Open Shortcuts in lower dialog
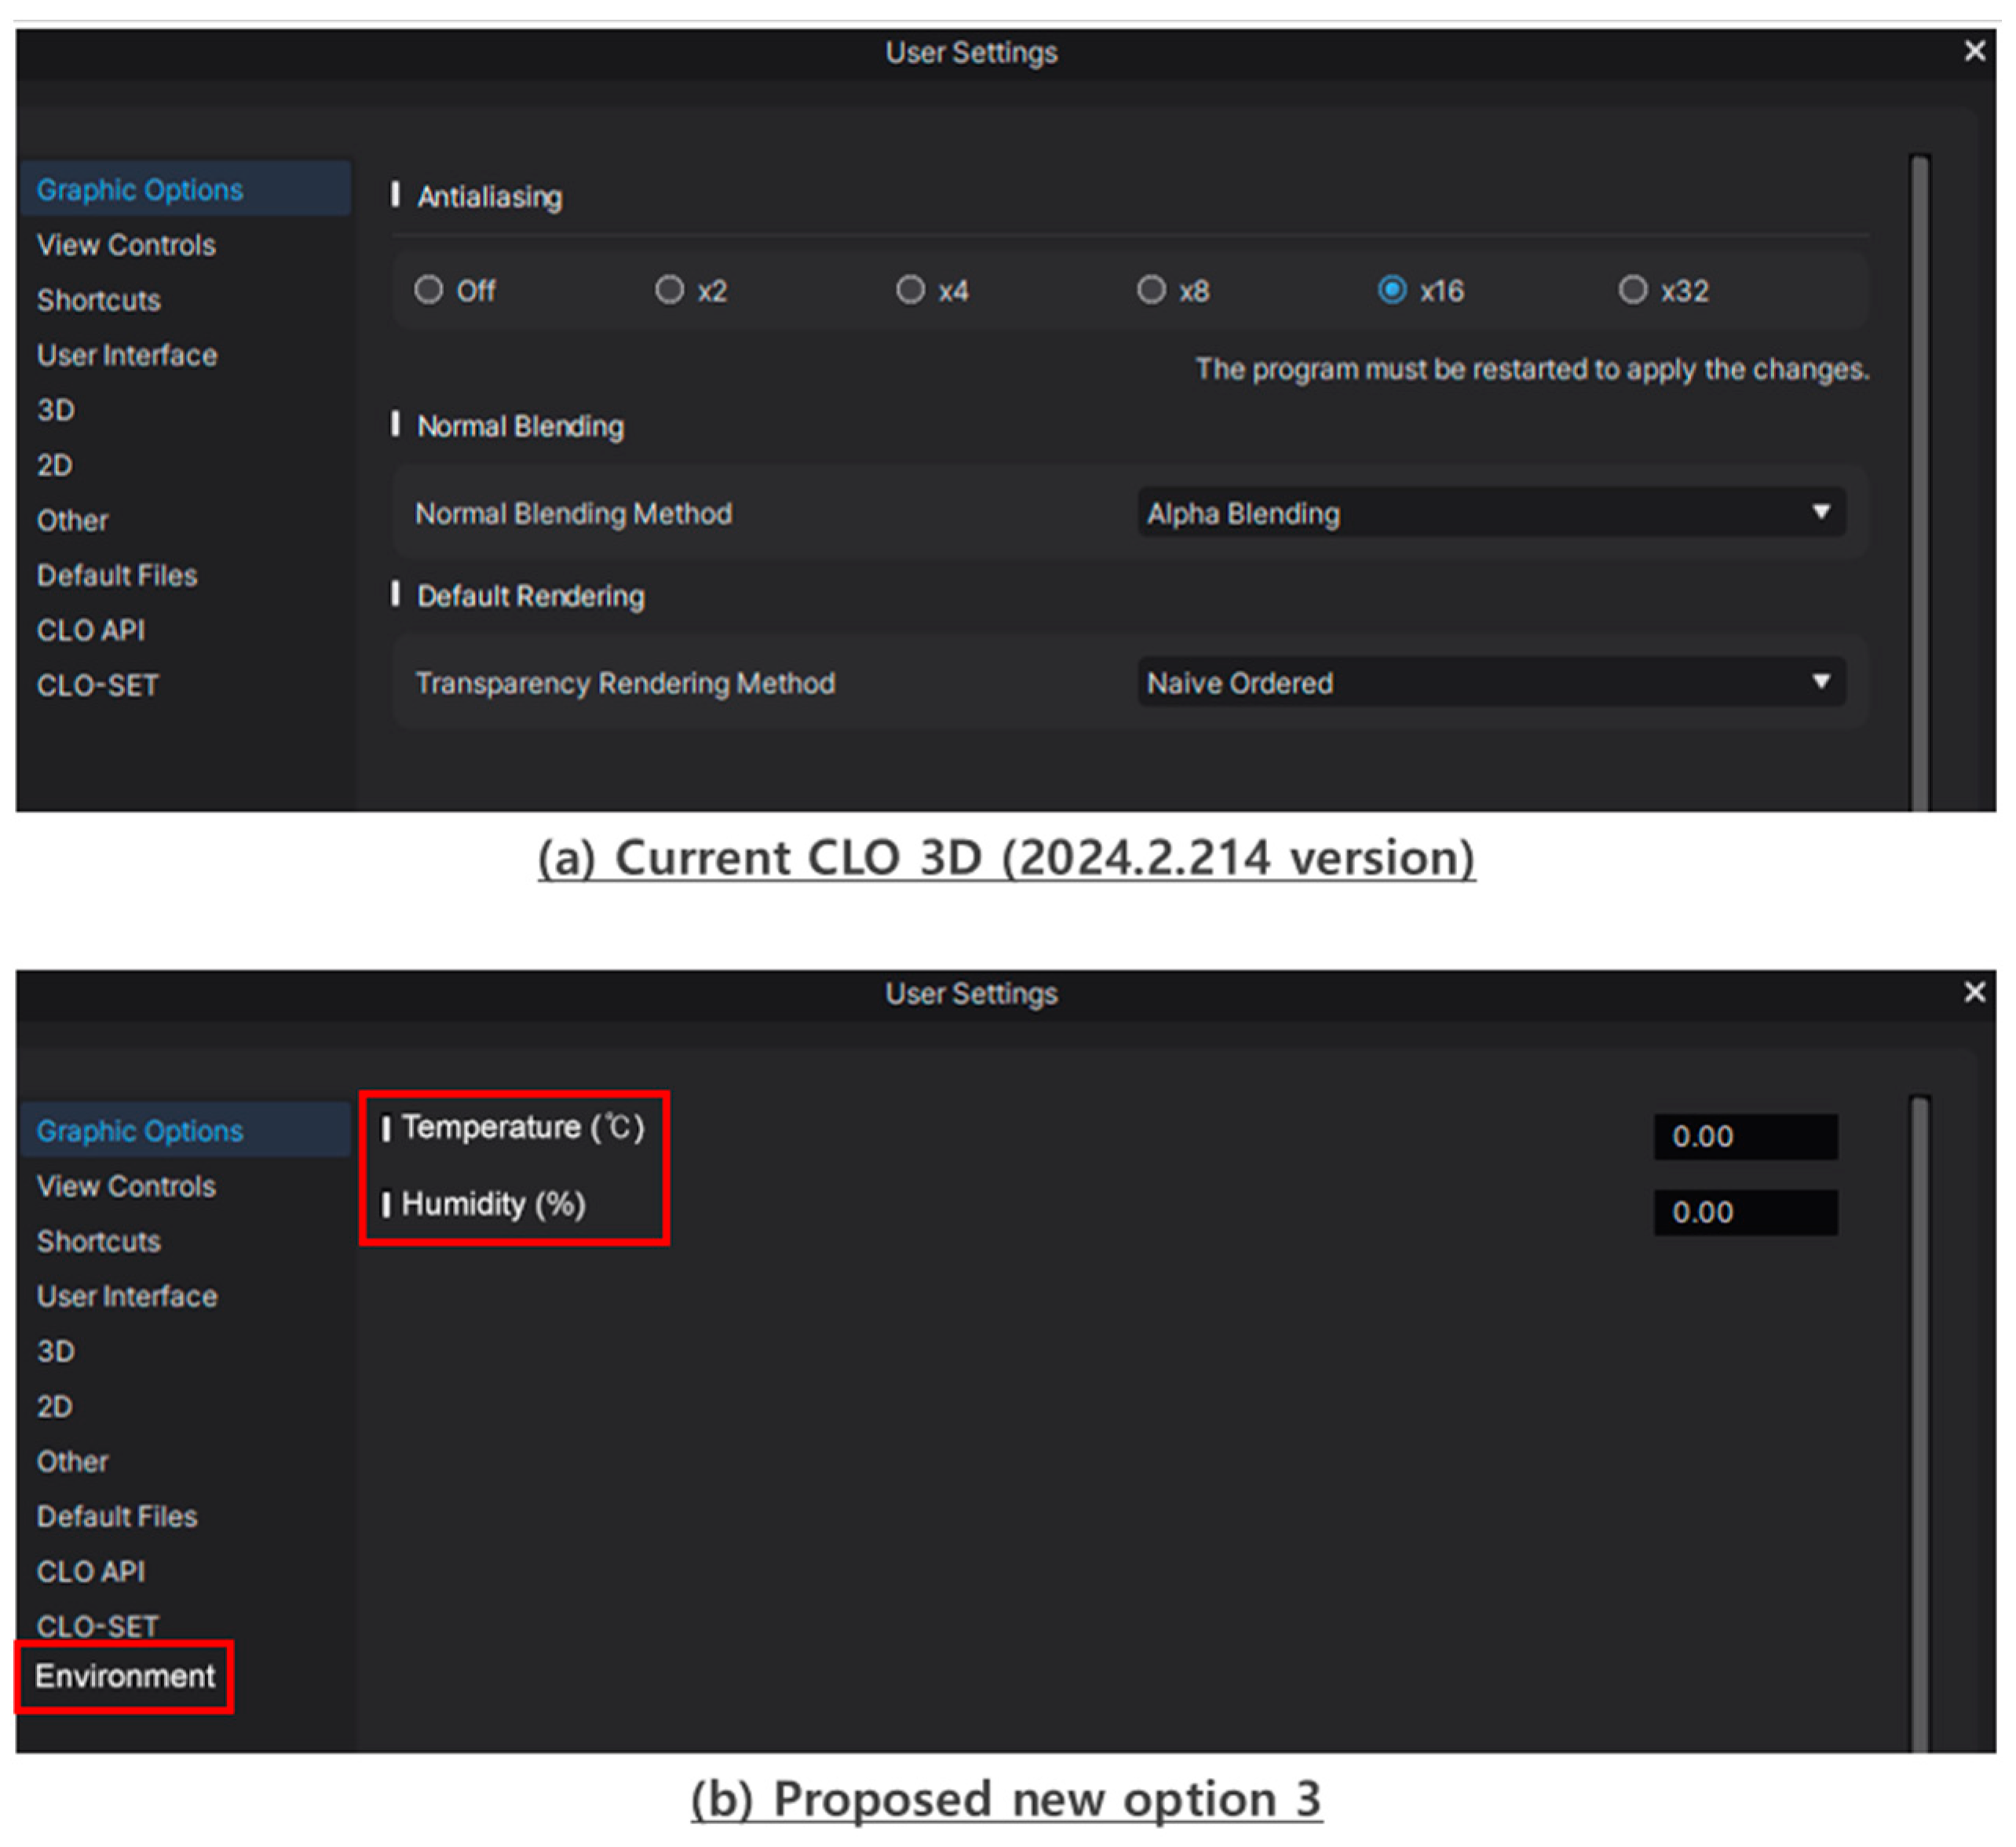2016x1847 pixels. pos(98,1241)
